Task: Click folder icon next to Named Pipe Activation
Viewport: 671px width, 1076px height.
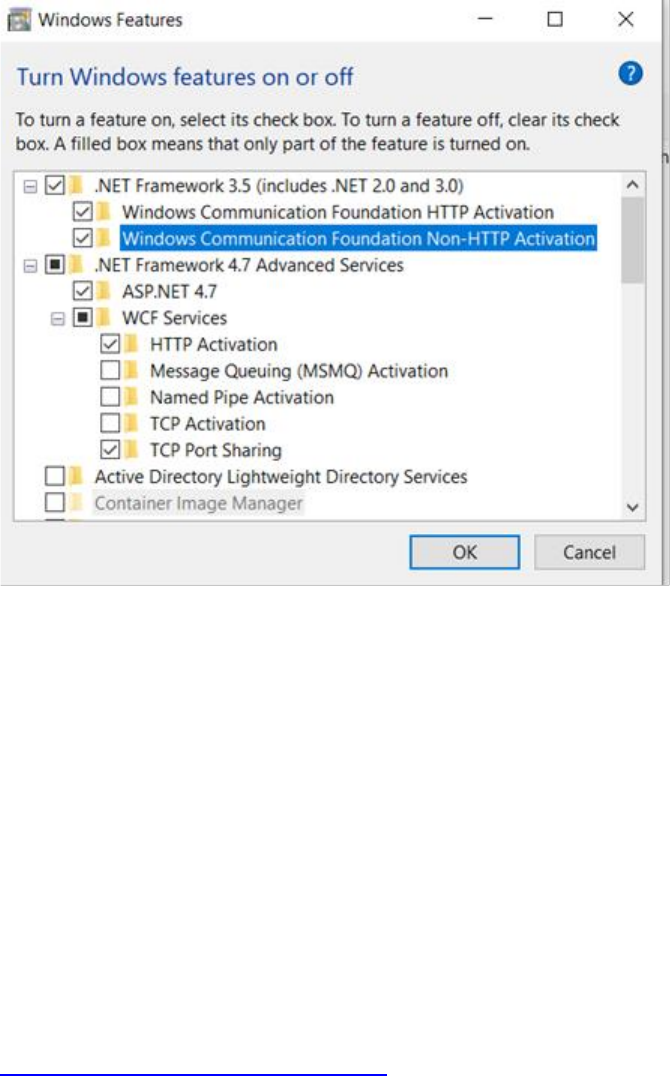Action: 132,397
